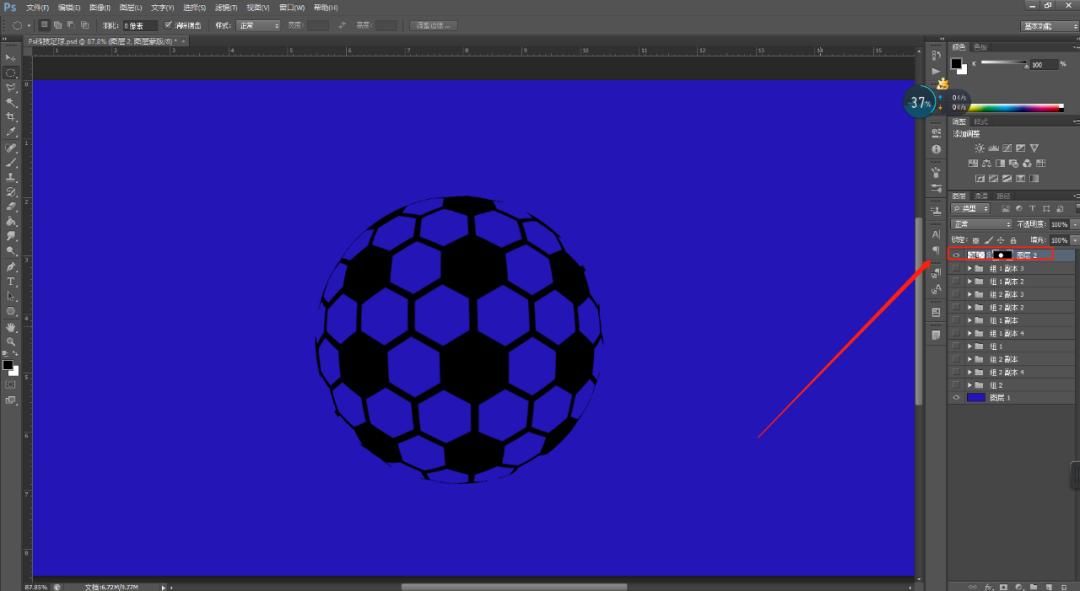Expand the 组 1 副本 3 group

coord(969,269)
